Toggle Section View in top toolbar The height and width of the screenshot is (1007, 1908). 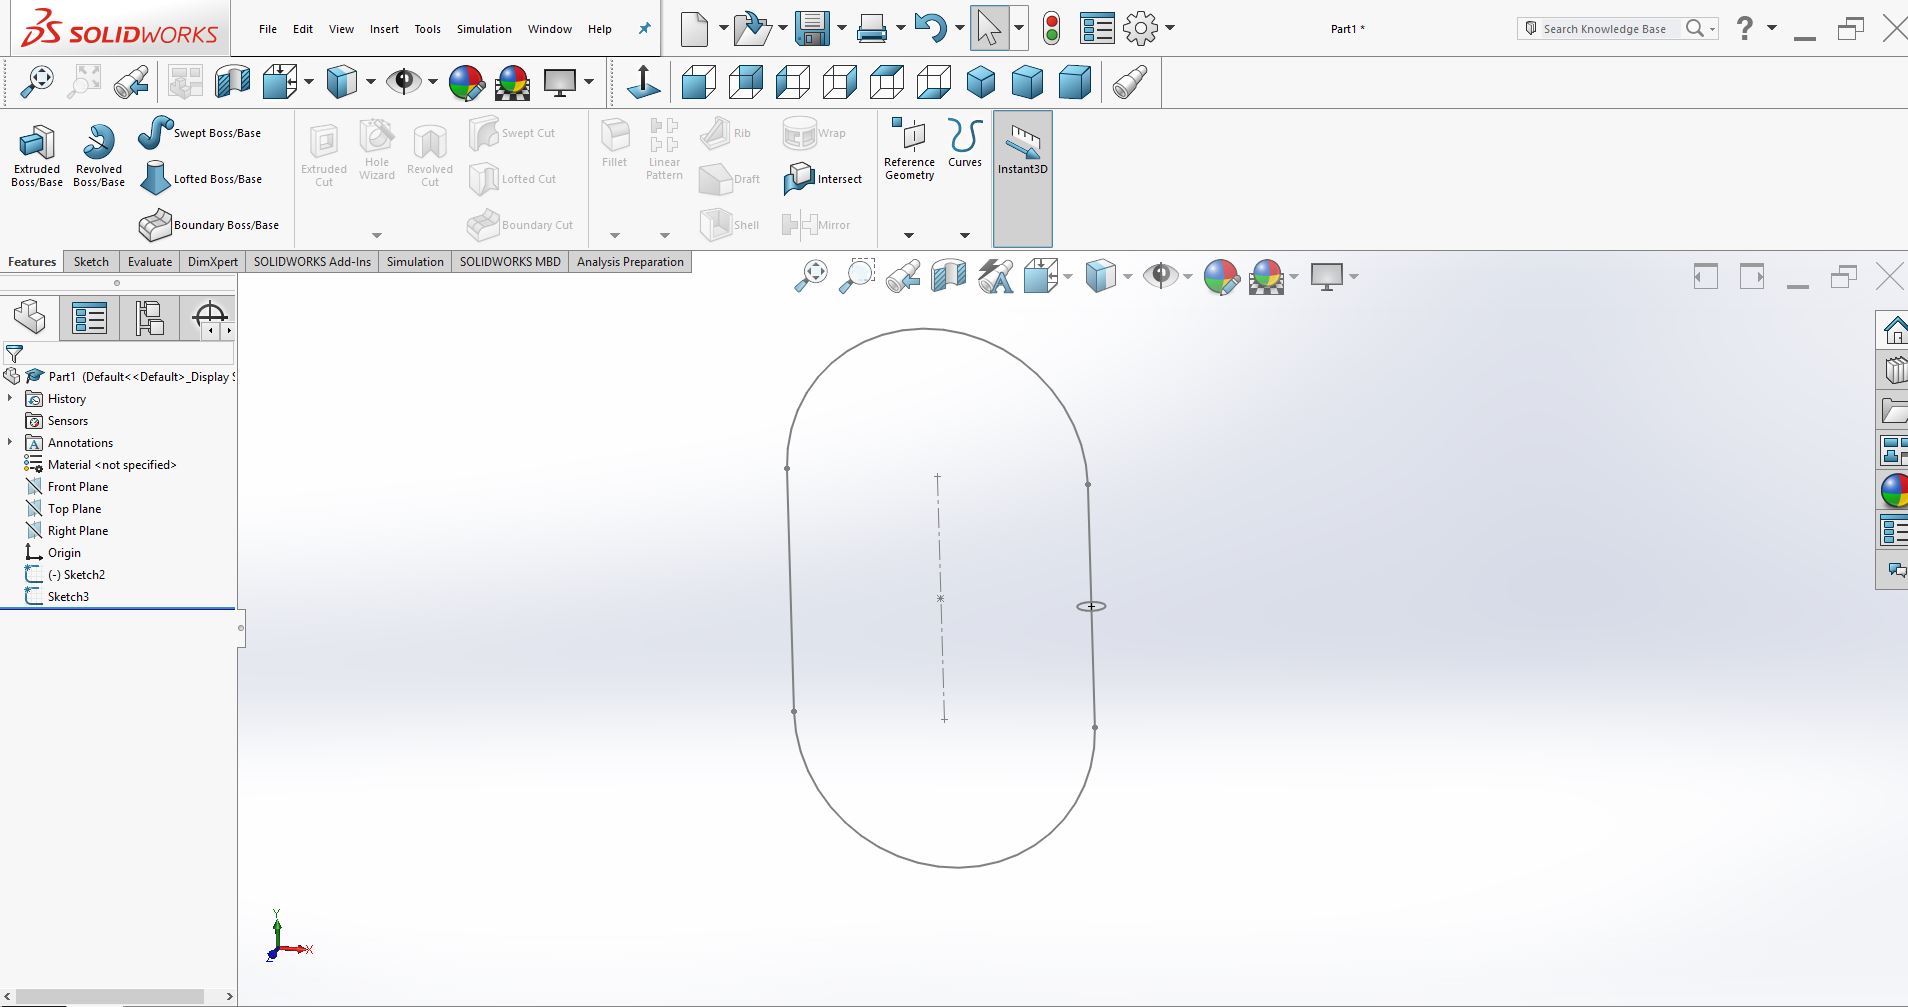point(232,82)
